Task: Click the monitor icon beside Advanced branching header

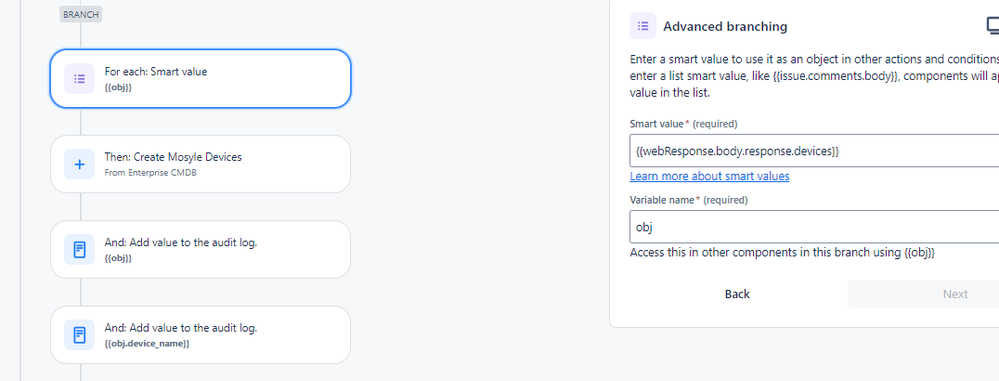Action: pyautogui.click(x=993, y=26)
